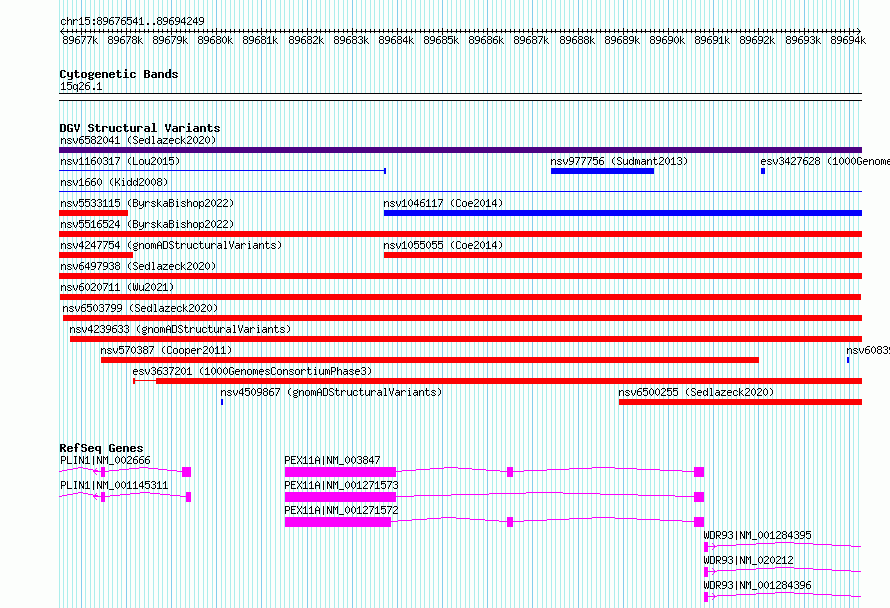Click the 89694k ruler position

tap(847, 40)
